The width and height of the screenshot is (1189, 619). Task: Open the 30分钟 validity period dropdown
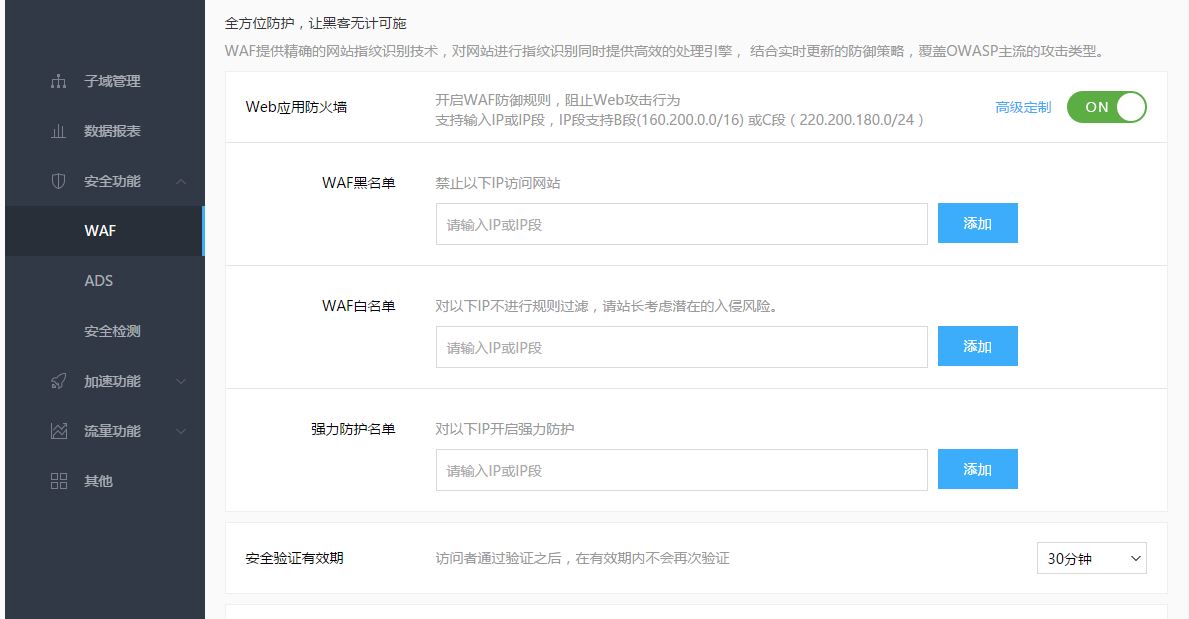pos(1090,558)
